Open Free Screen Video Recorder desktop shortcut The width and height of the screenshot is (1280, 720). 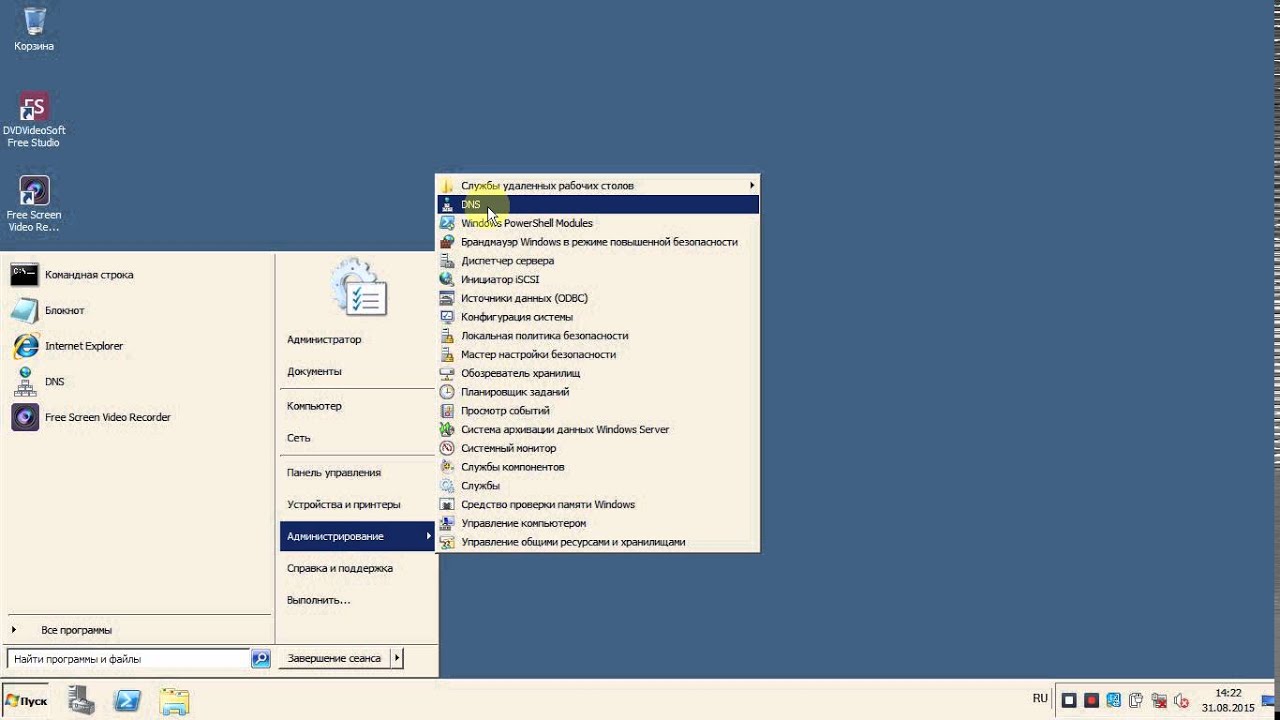point(34,204)
